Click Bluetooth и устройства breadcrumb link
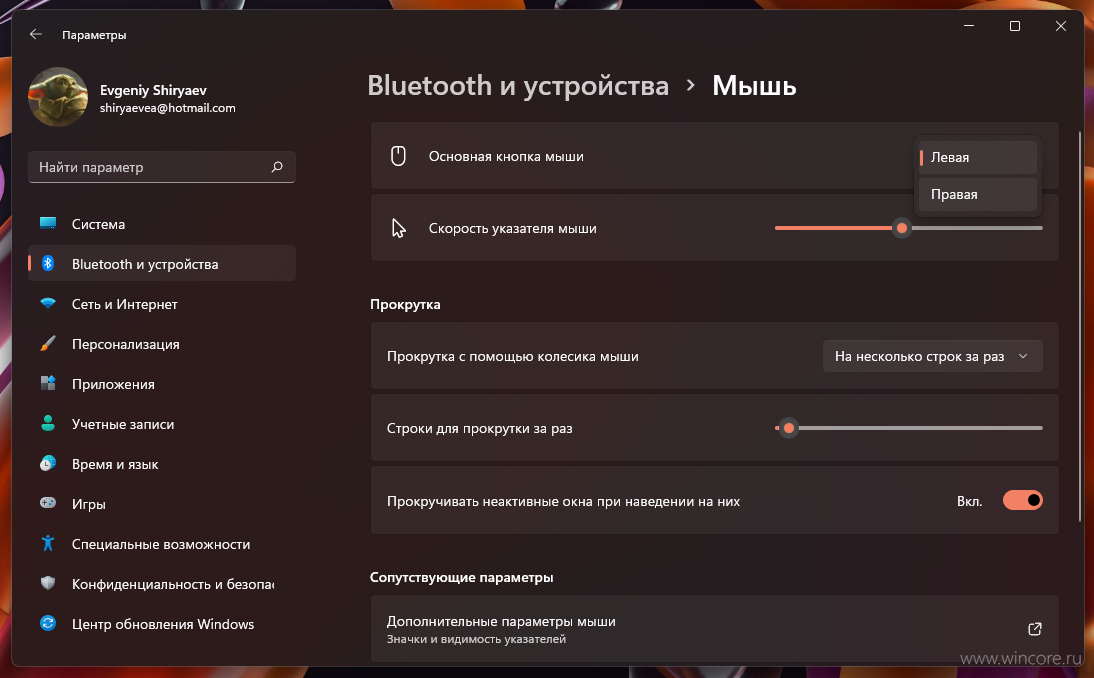The image size is (1094, 678). click(518, 86)
